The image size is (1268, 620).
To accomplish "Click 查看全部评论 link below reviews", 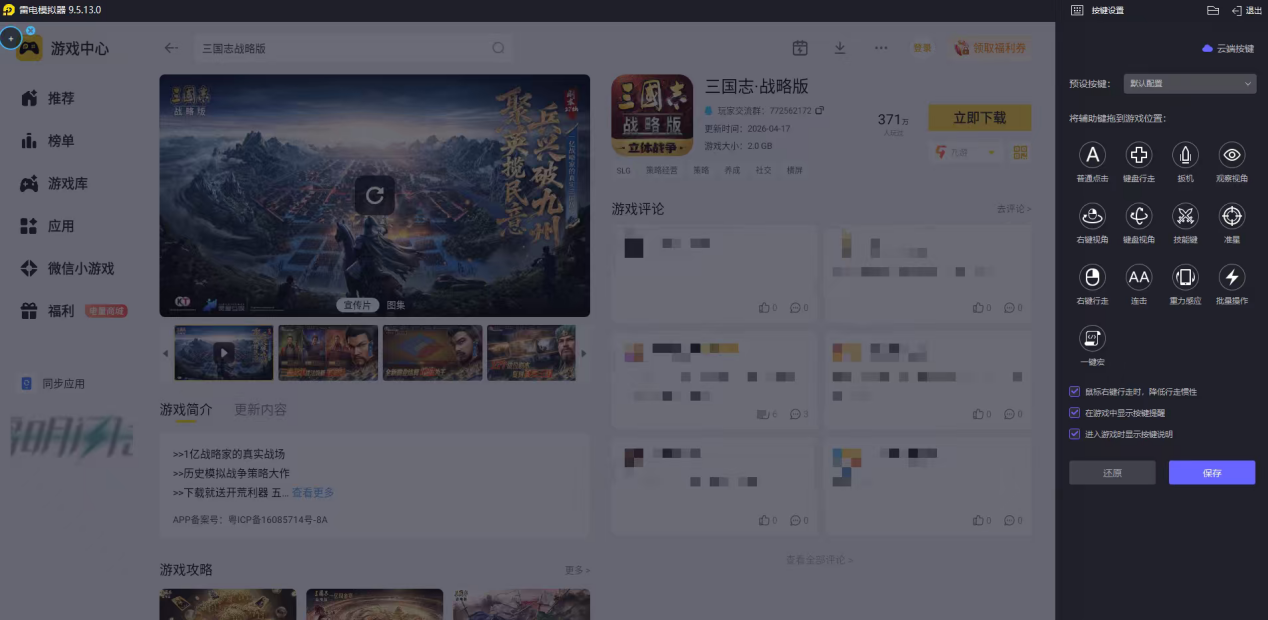I will [819, 560].
